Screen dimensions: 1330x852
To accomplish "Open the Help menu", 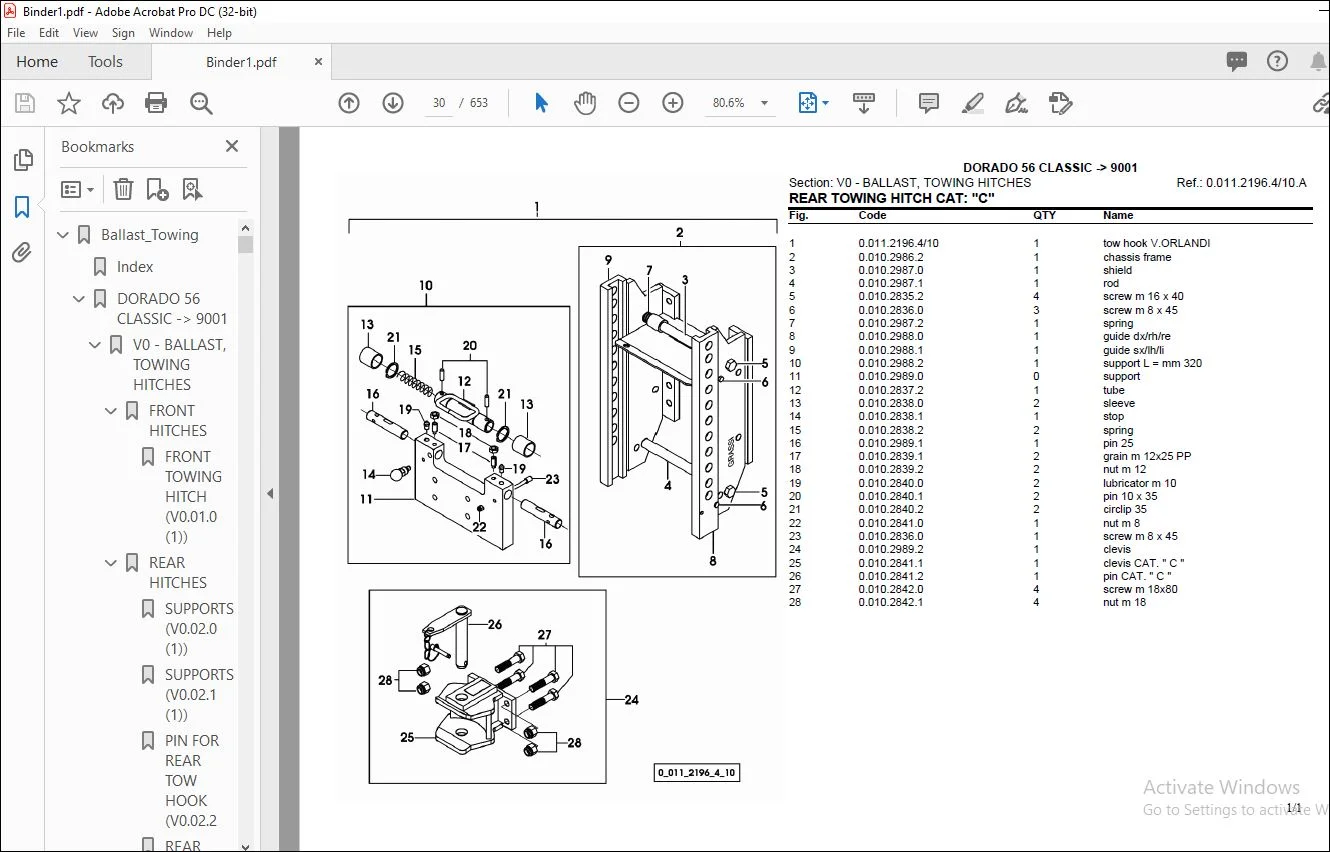I will point(219,33).
